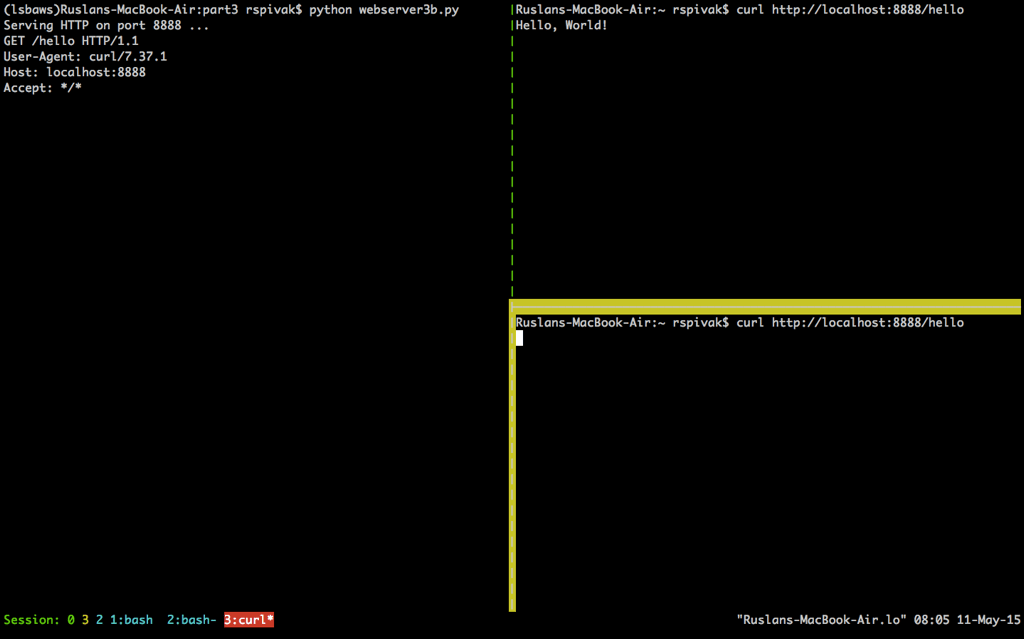
Task: Click the white cursor block in bottom-right pane
Action: (x=519, y=338)
